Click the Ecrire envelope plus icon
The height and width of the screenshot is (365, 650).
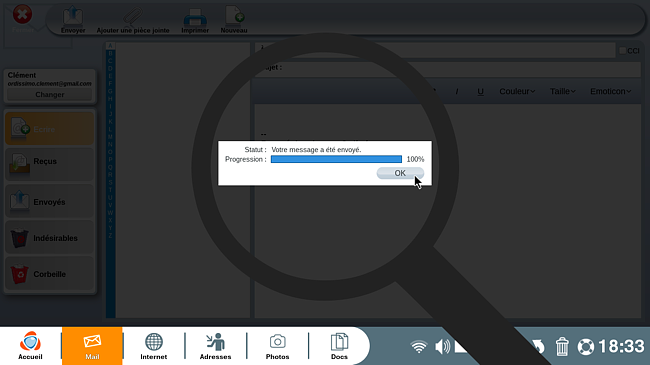[x=20, y=129]
